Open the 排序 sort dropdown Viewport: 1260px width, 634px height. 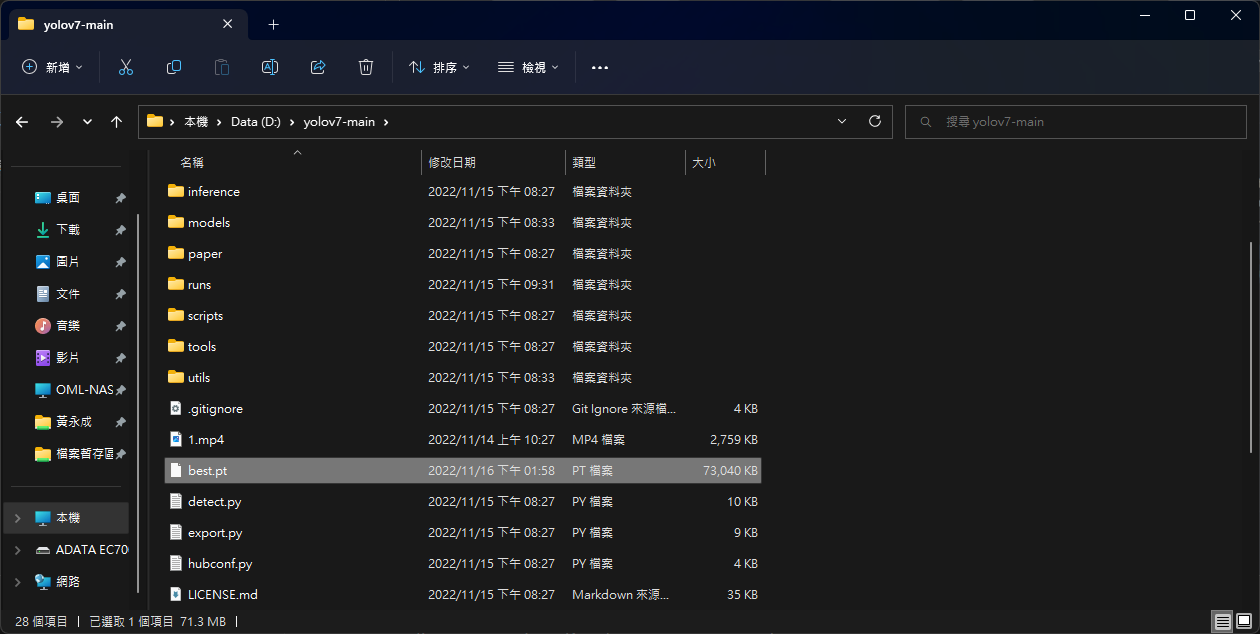pos(440,67)
